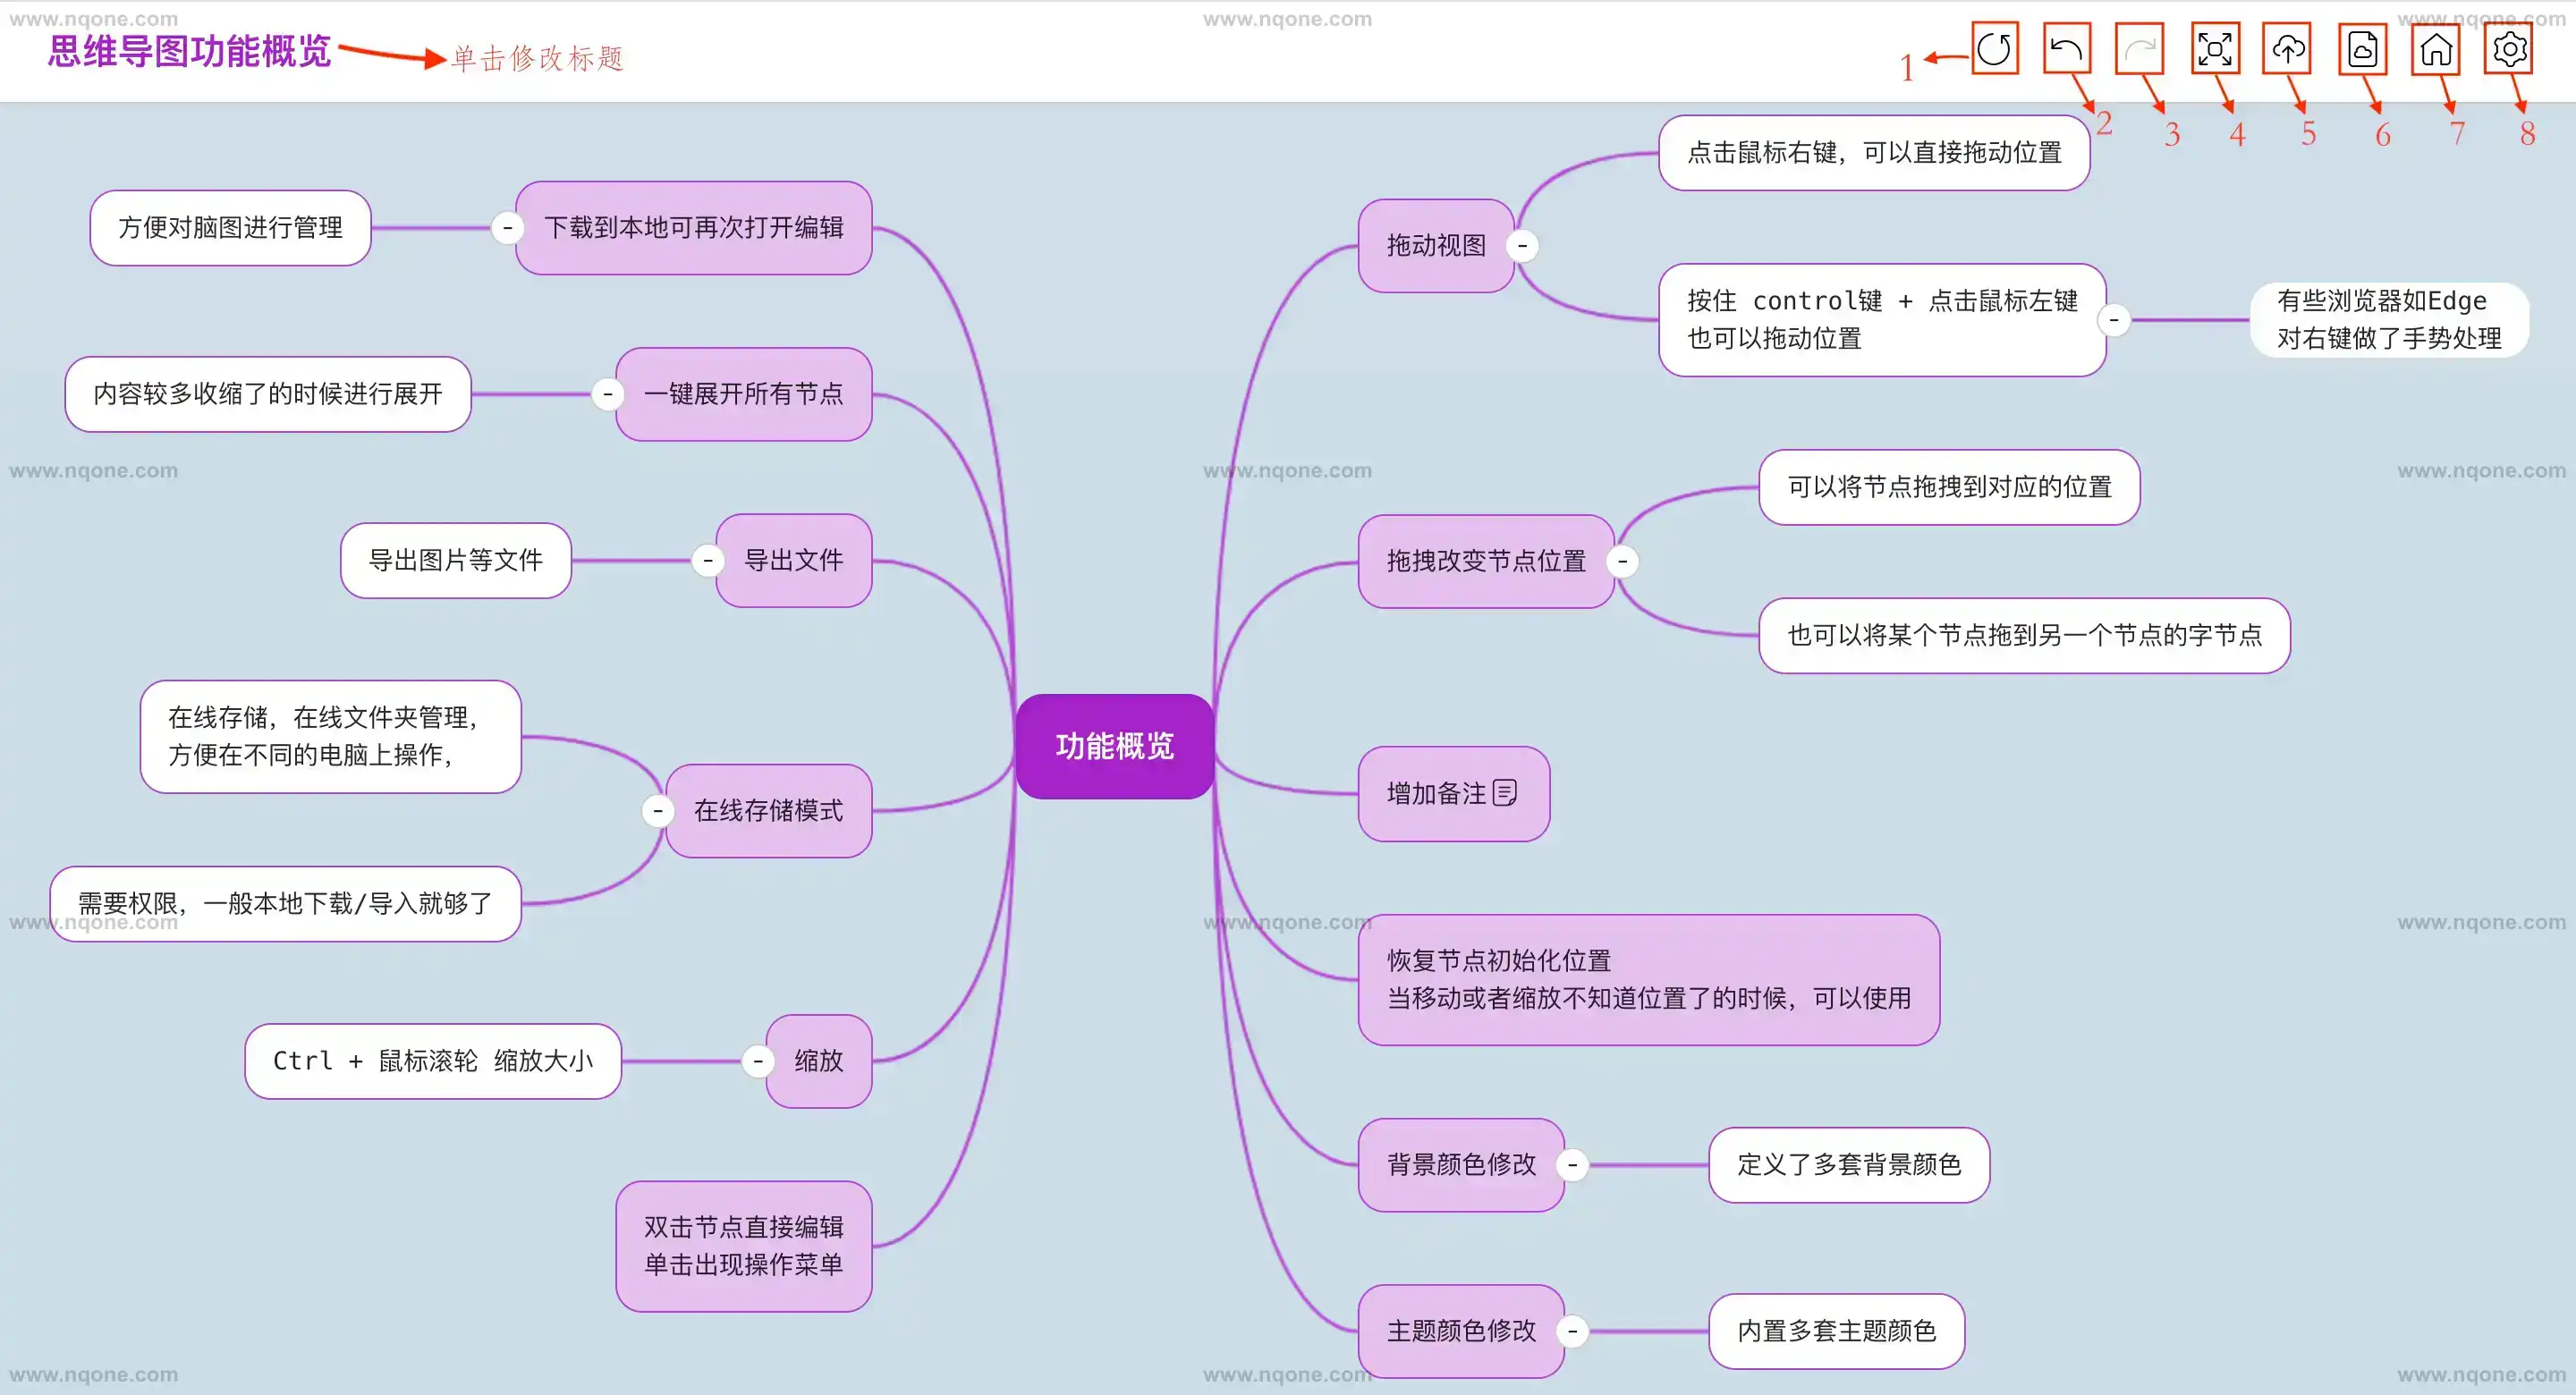Click the map title 思维导图功能概览
Image resolution: width=2576 pixels, height=1395 pixels.
190,51
